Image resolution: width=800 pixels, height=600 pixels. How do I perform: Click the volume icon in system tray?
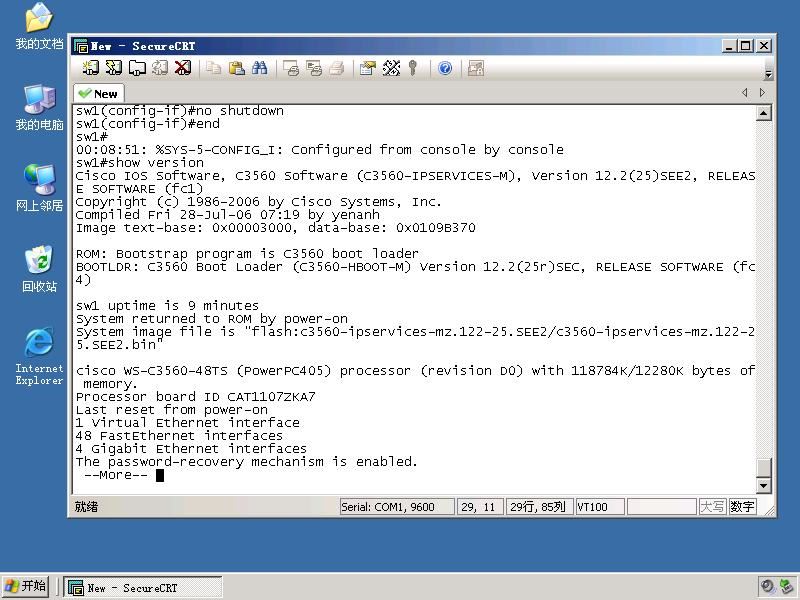pyautogui.click(x=767, y=586)
